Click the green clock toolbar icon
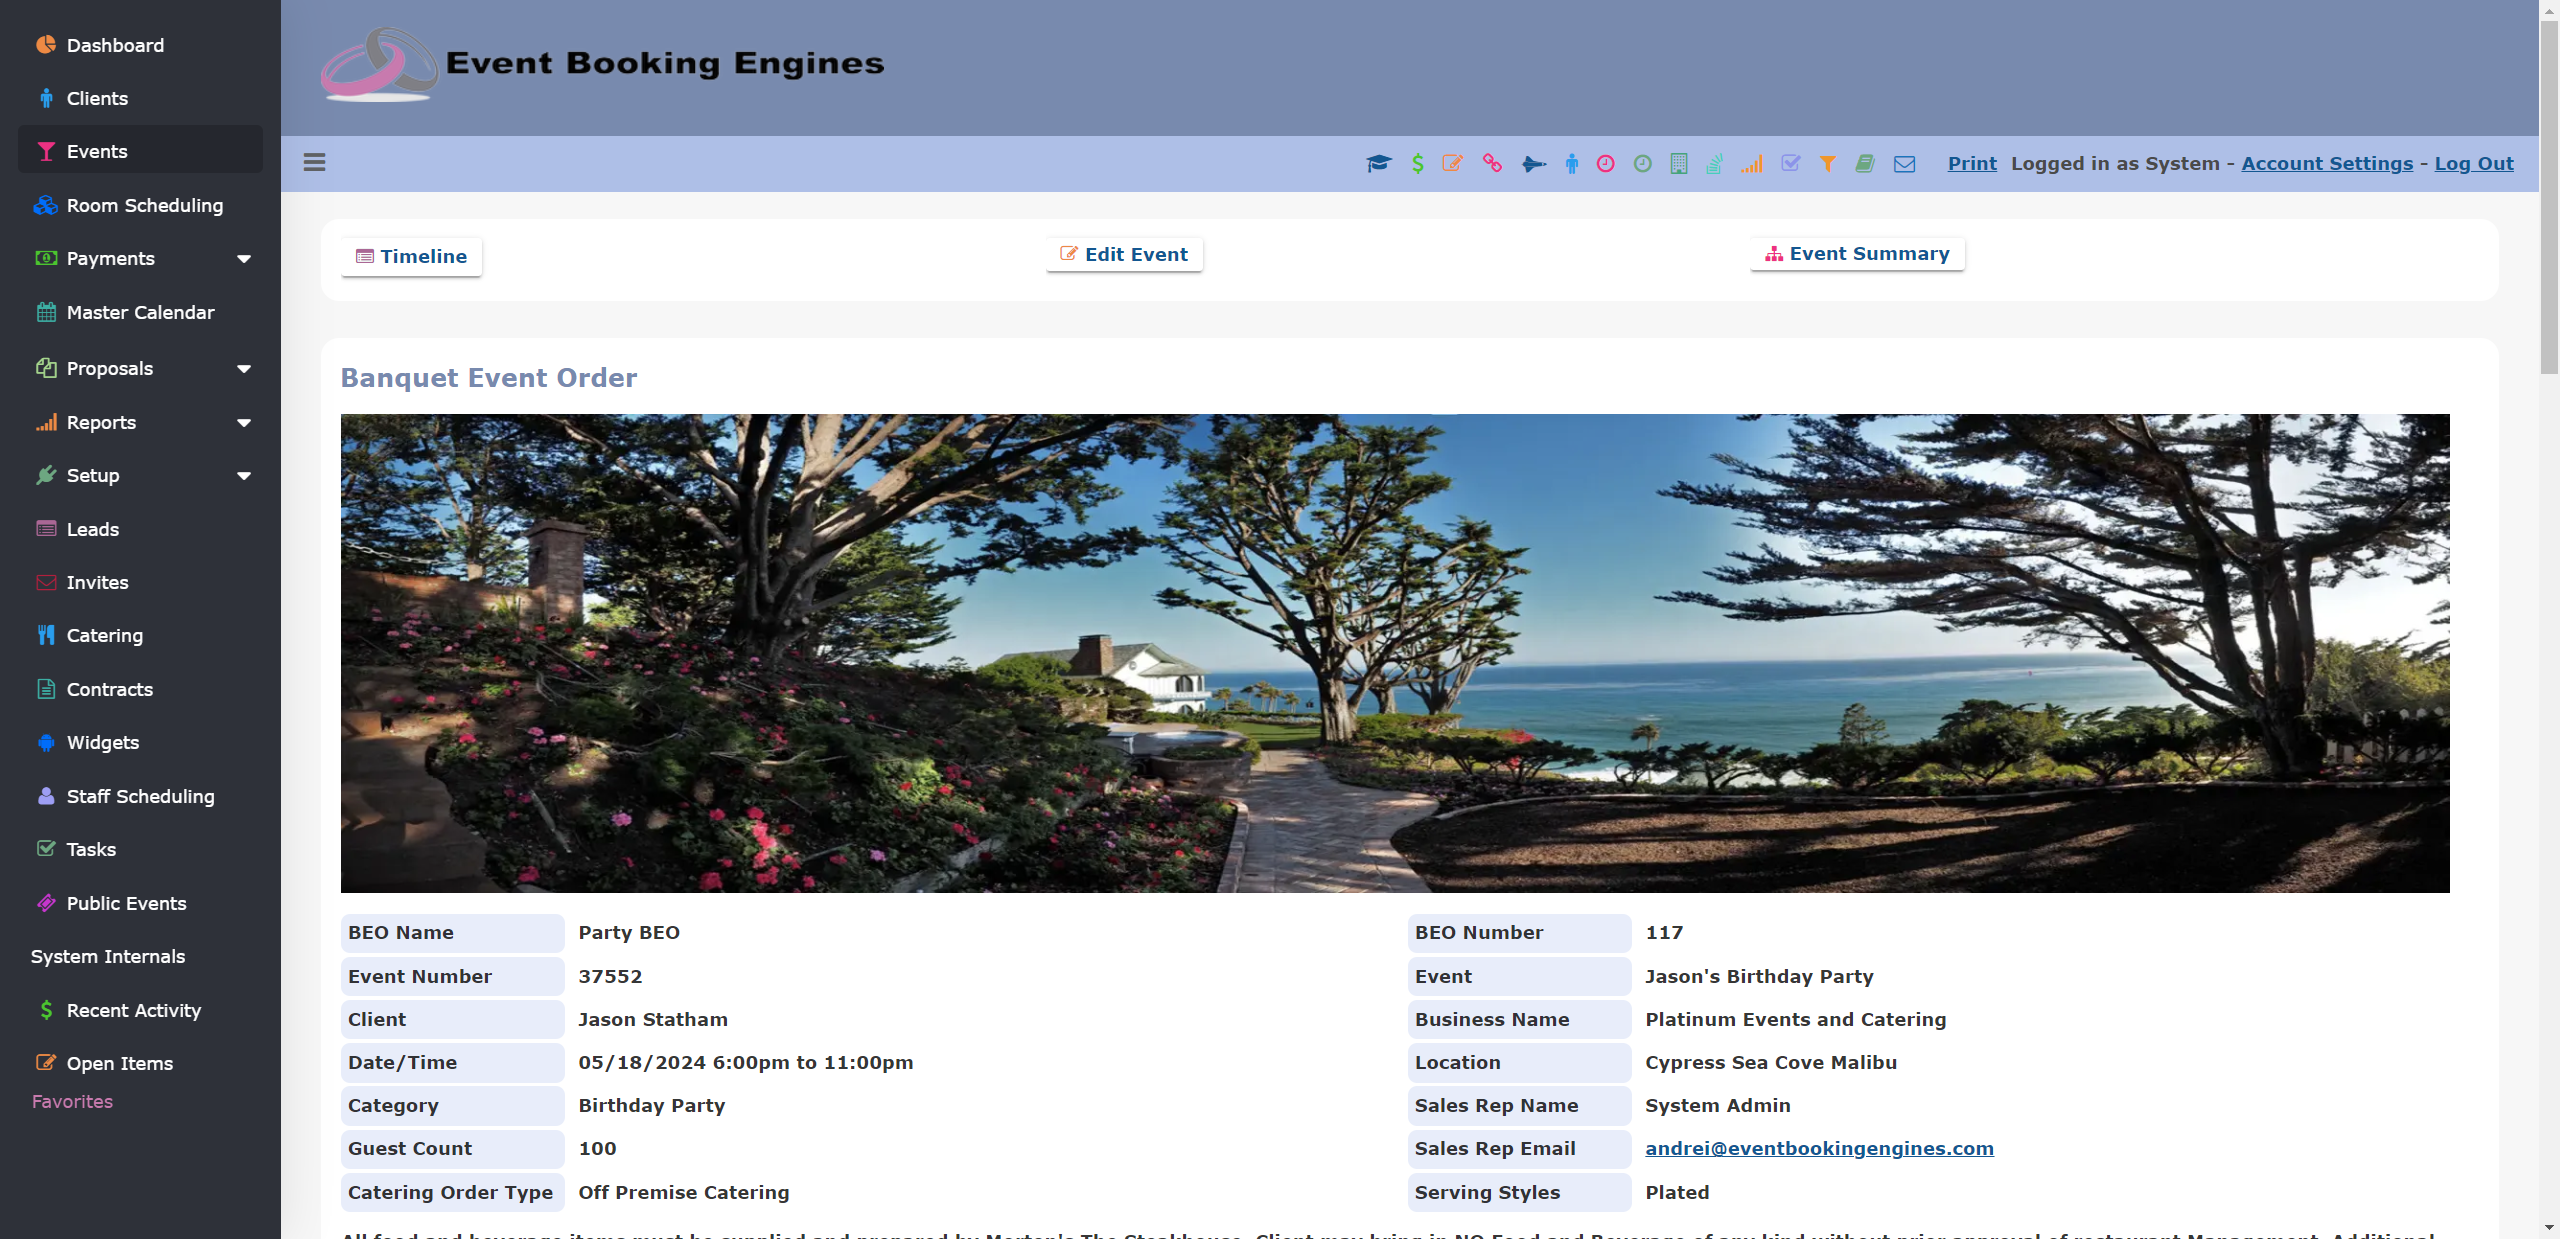 pos(1643,163)
